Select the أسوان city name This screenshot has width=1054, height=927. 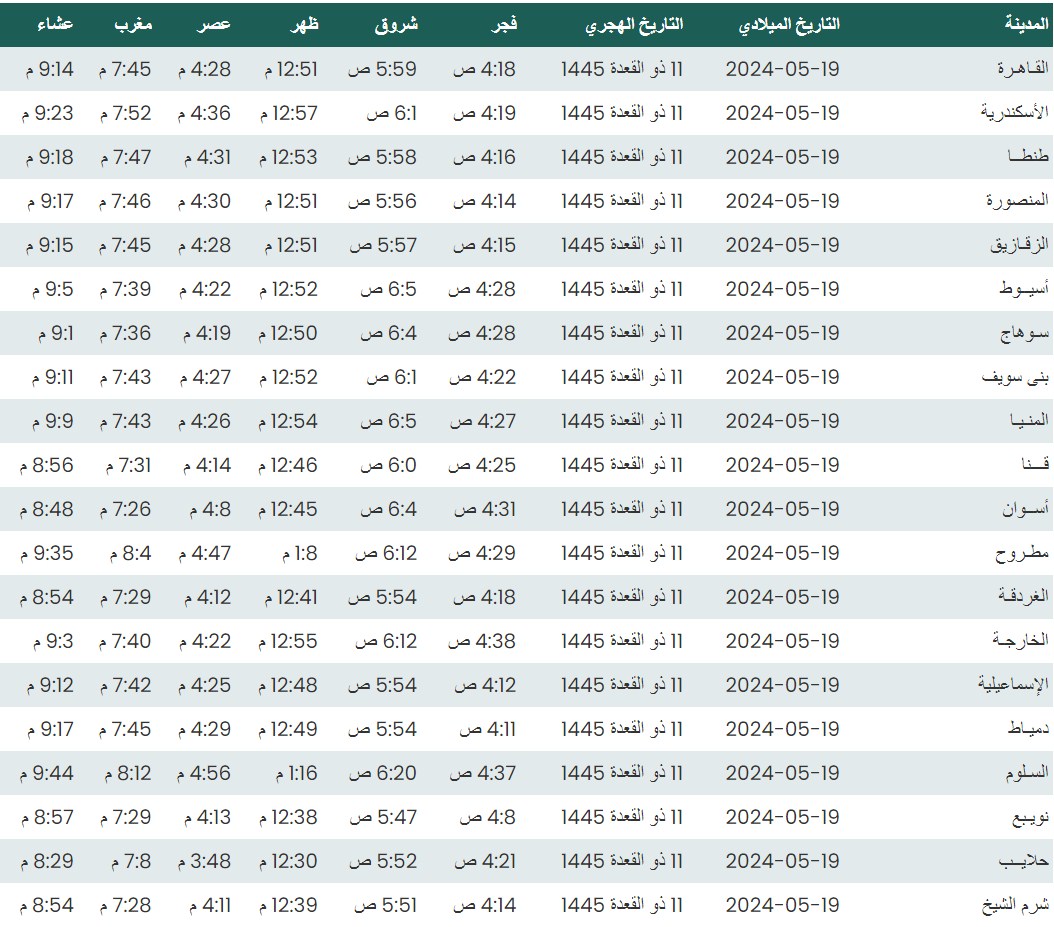click(x=1026, y=509)
